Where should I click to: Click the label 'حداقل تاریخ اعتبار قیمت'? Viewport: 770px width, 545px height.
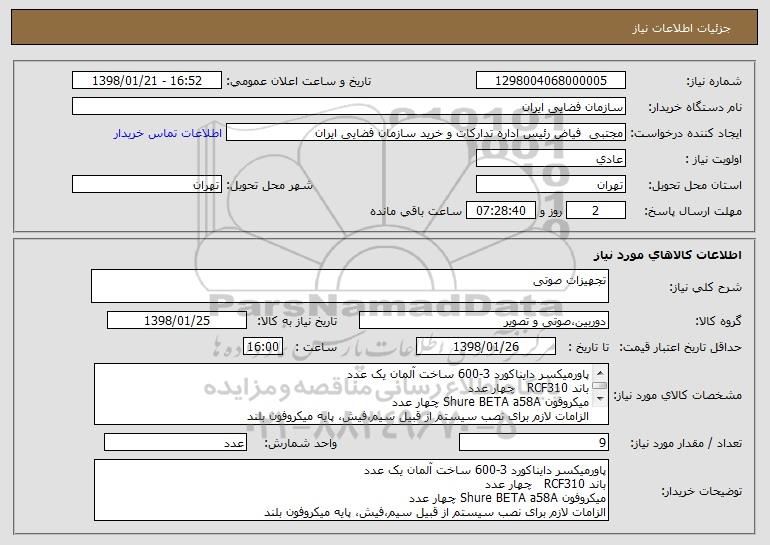[680, 347]
